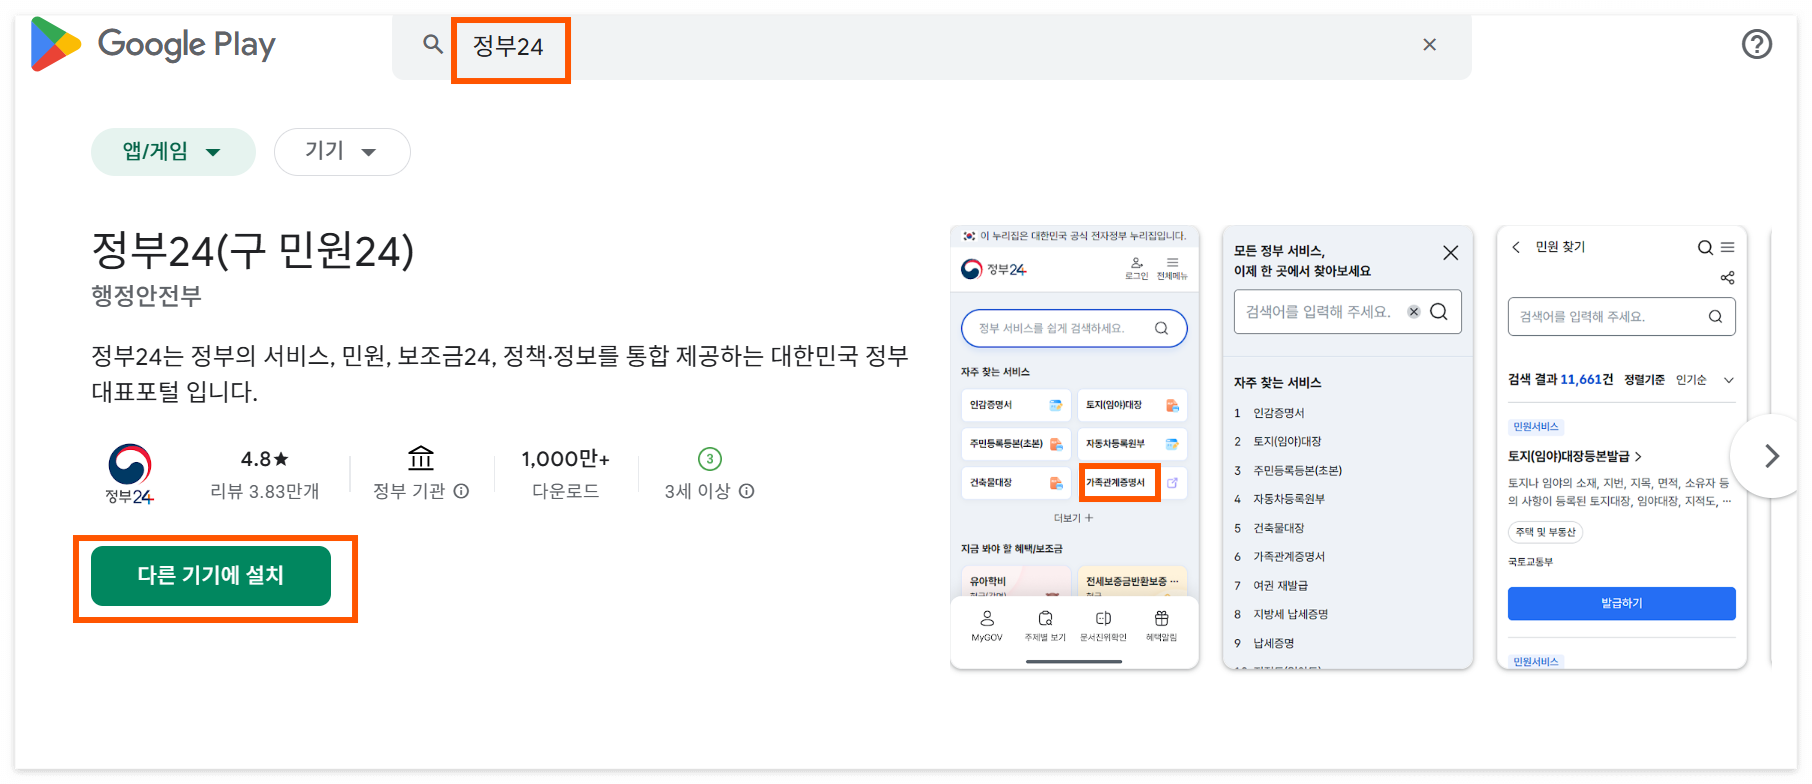Open the 기기 filter dropdown
This screenshot has height=784, width=1812.
[342, 152]
